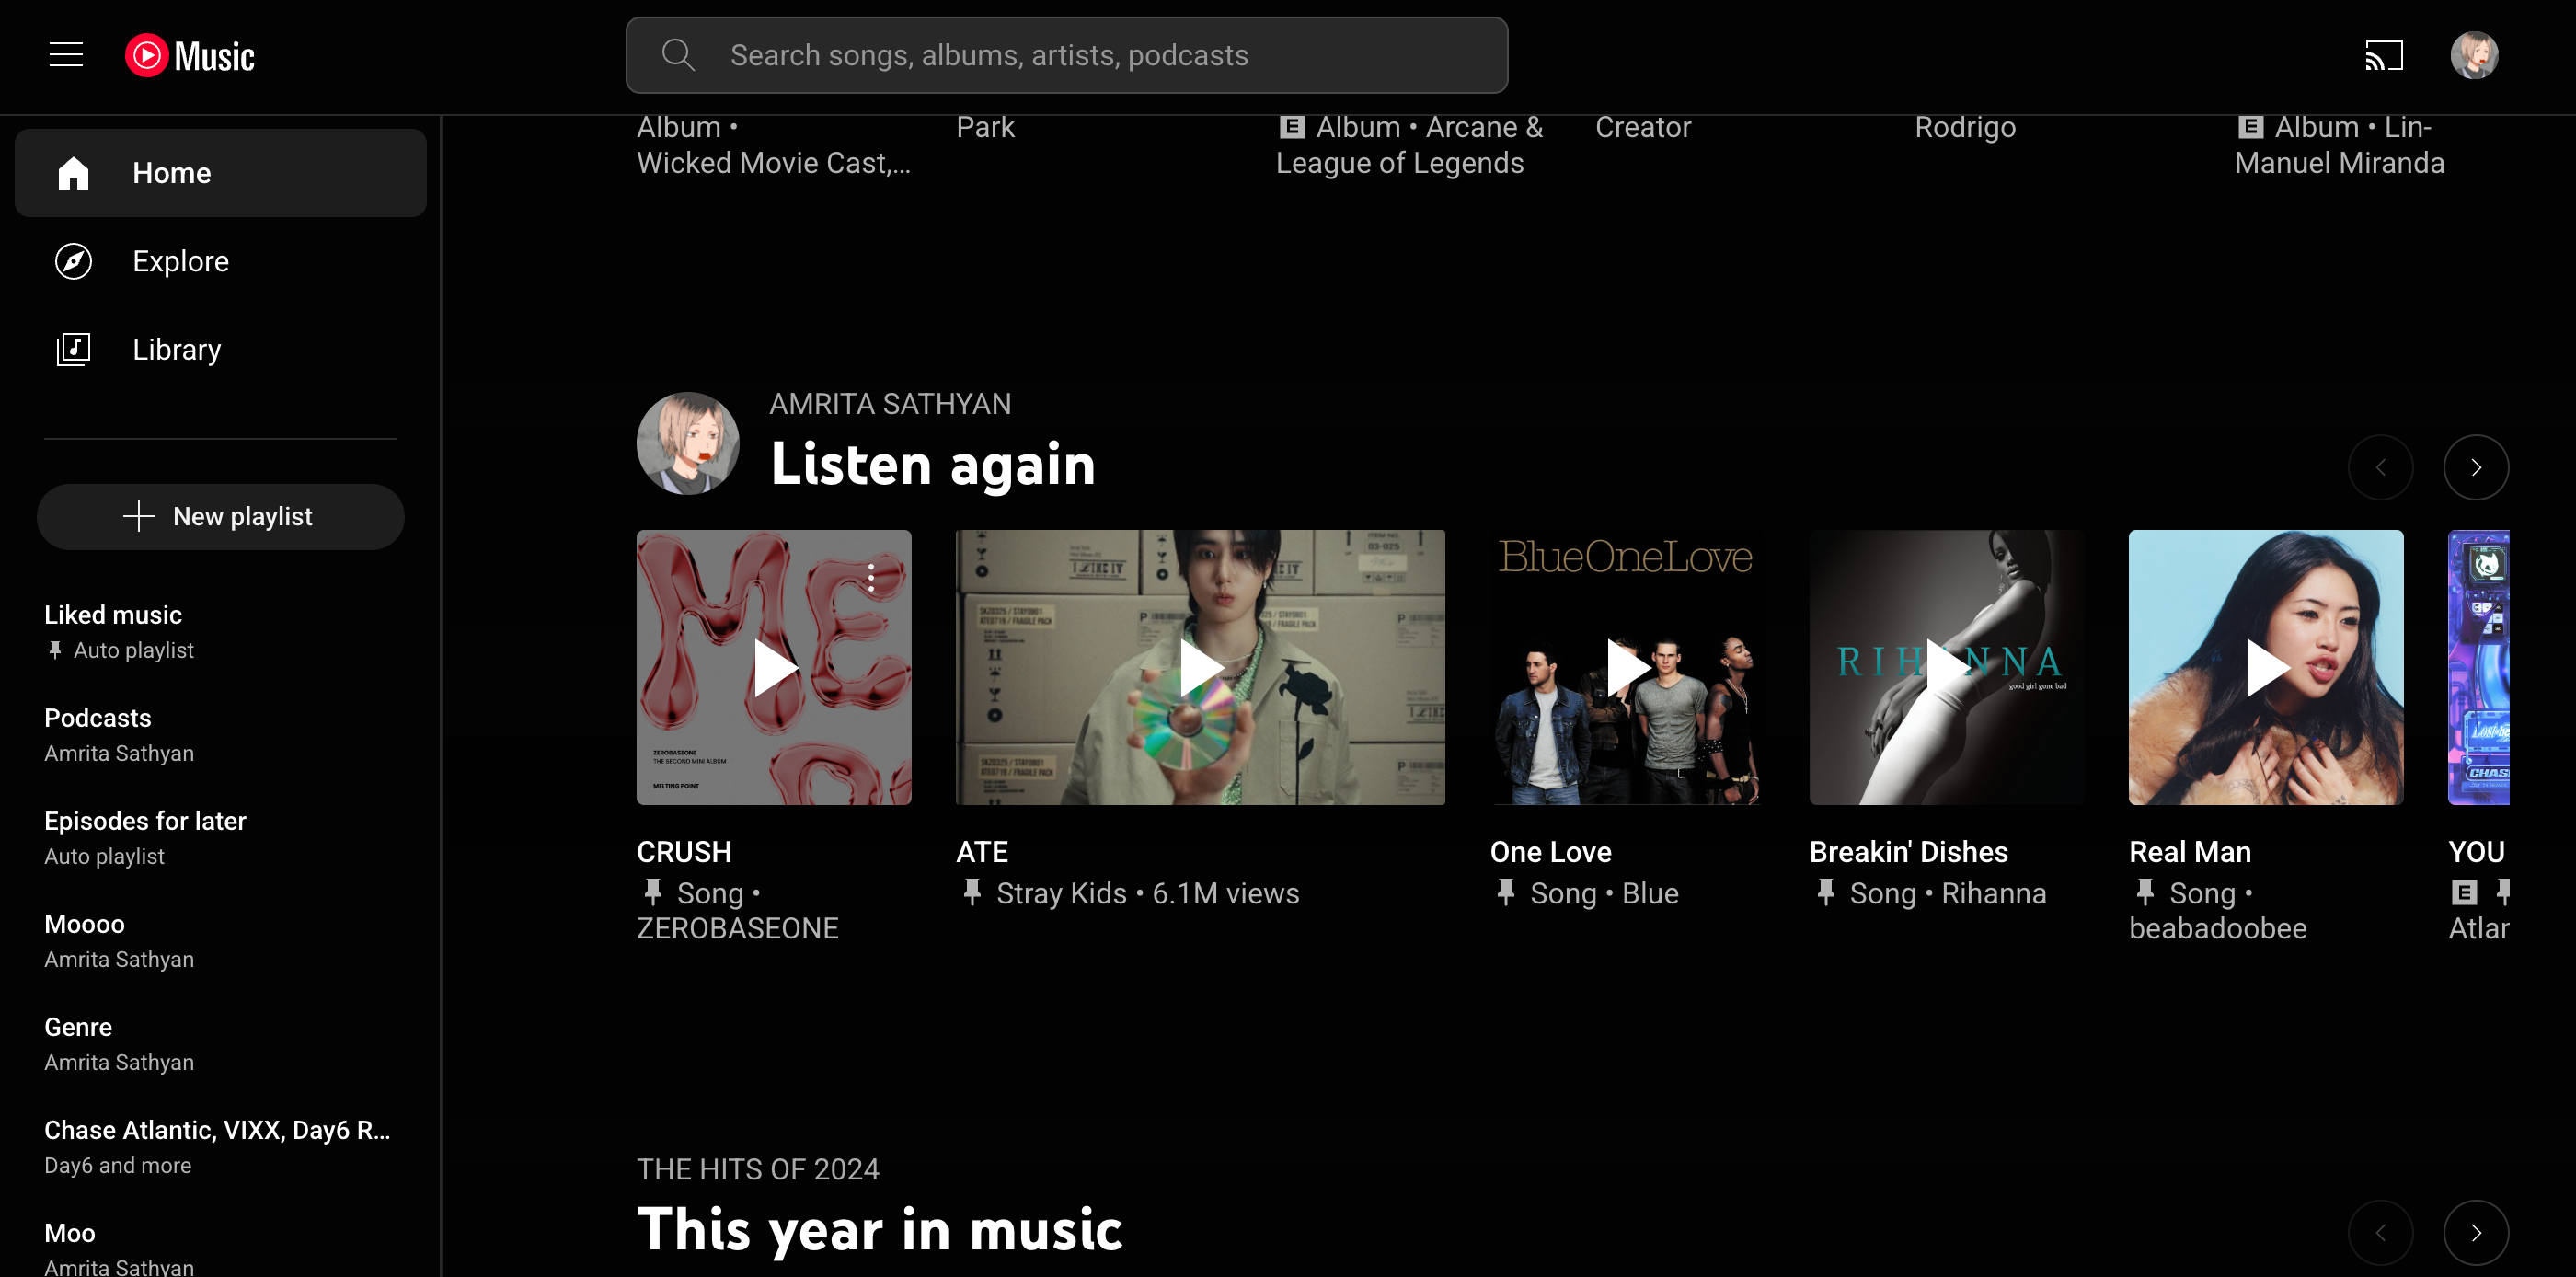Viewport: 2576px width, 1277px height.
Task: Click the Real Man title
Action: (x=2190, y=852)
